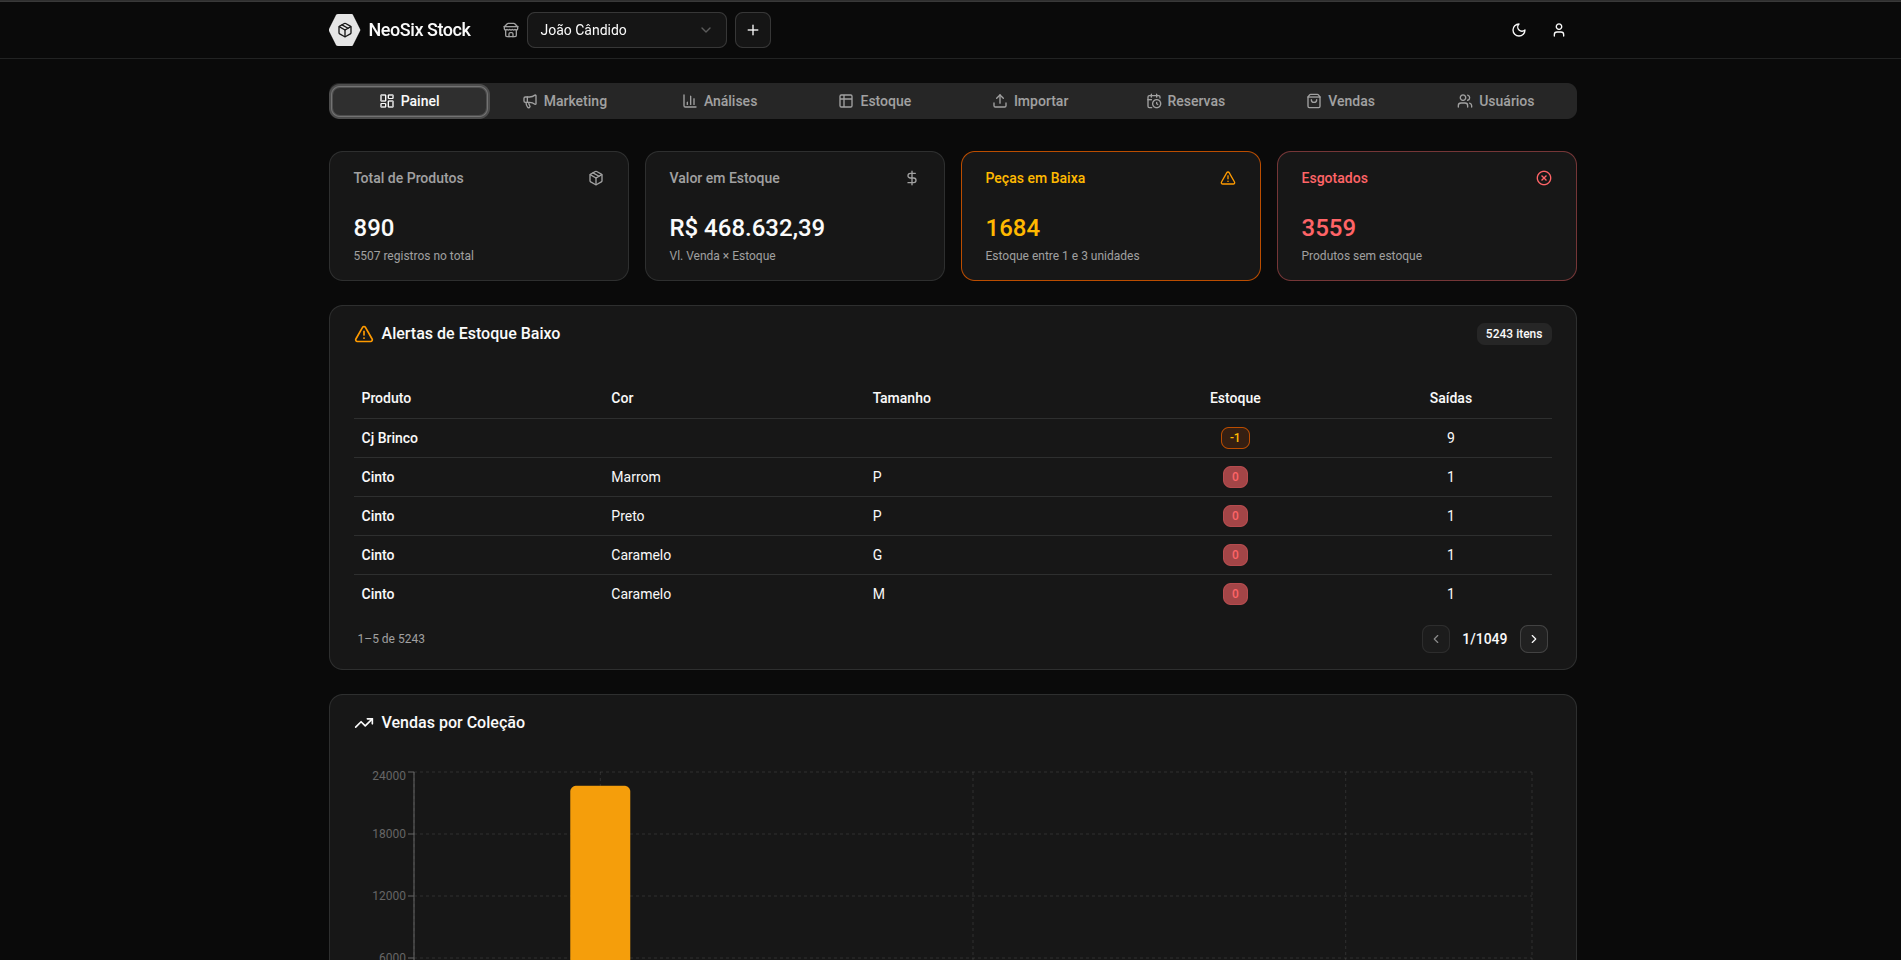Click the Produto column header
1901x960 pixels.
(386, 398)
